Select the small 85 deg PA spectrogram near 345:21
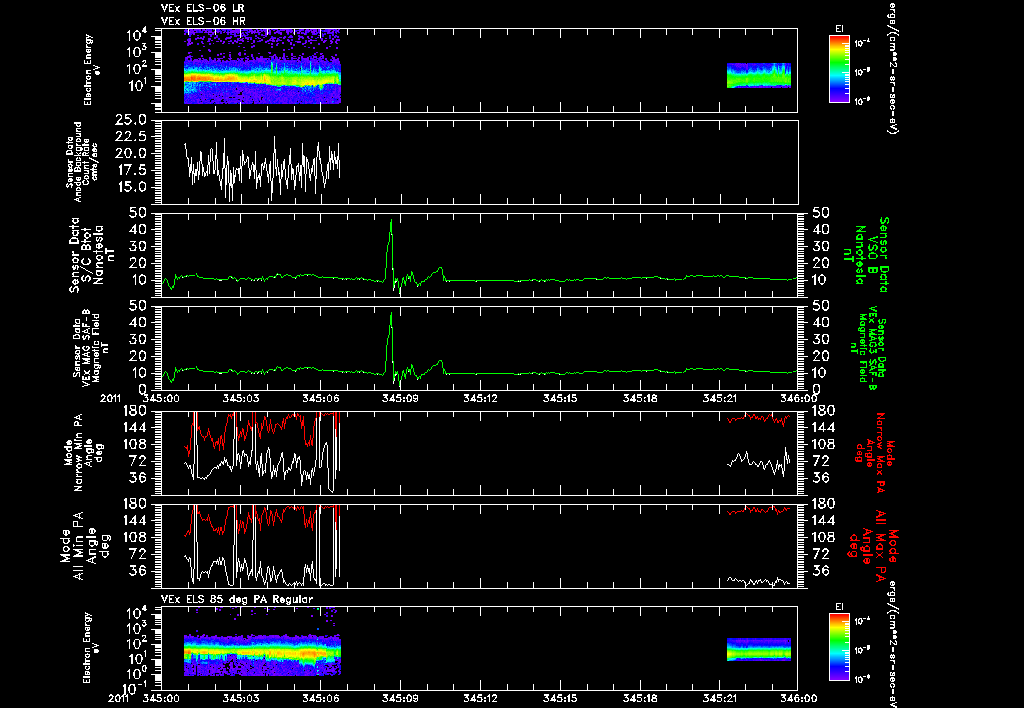The image size is (1024, 708). [759, 650]
